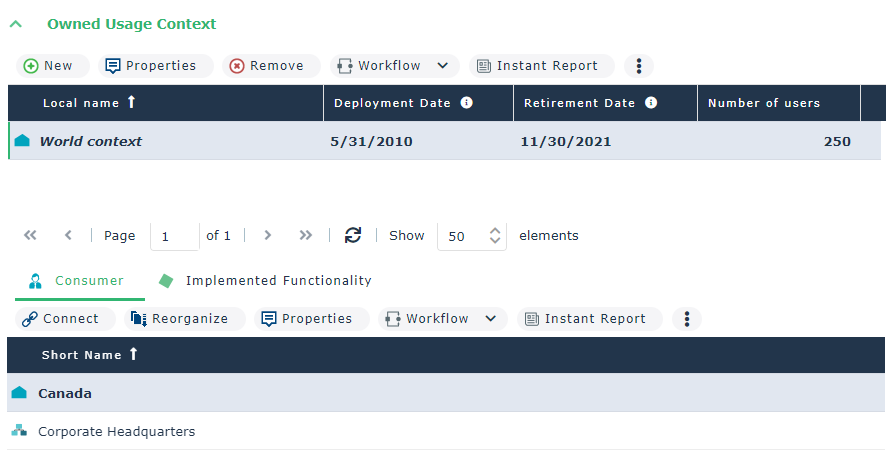Click the page number input field
This screenshot has width=891, height=457.
[x=173, y=237]
